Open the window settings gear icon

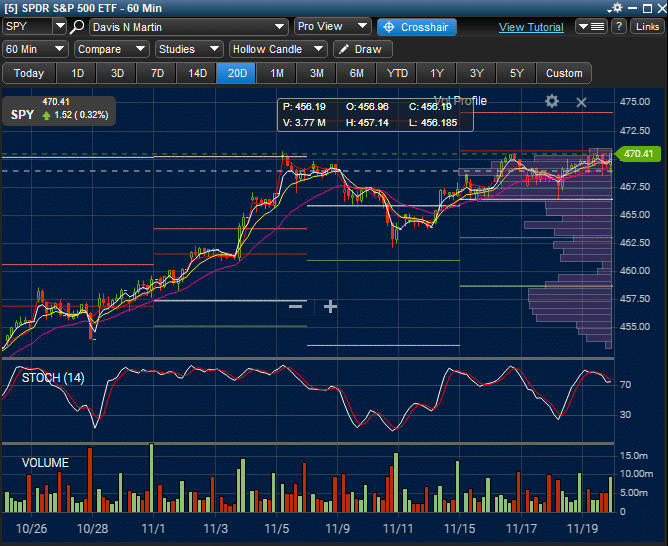point(616,8)
